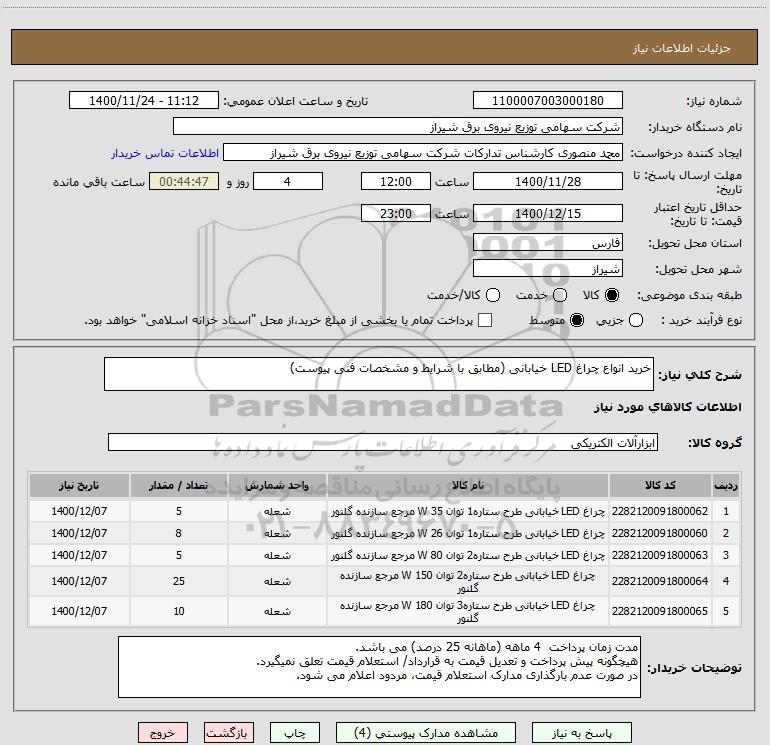The image size is (770, 745).
Task: Click the delivery province field فارس
Action: (x=548, y=243)
